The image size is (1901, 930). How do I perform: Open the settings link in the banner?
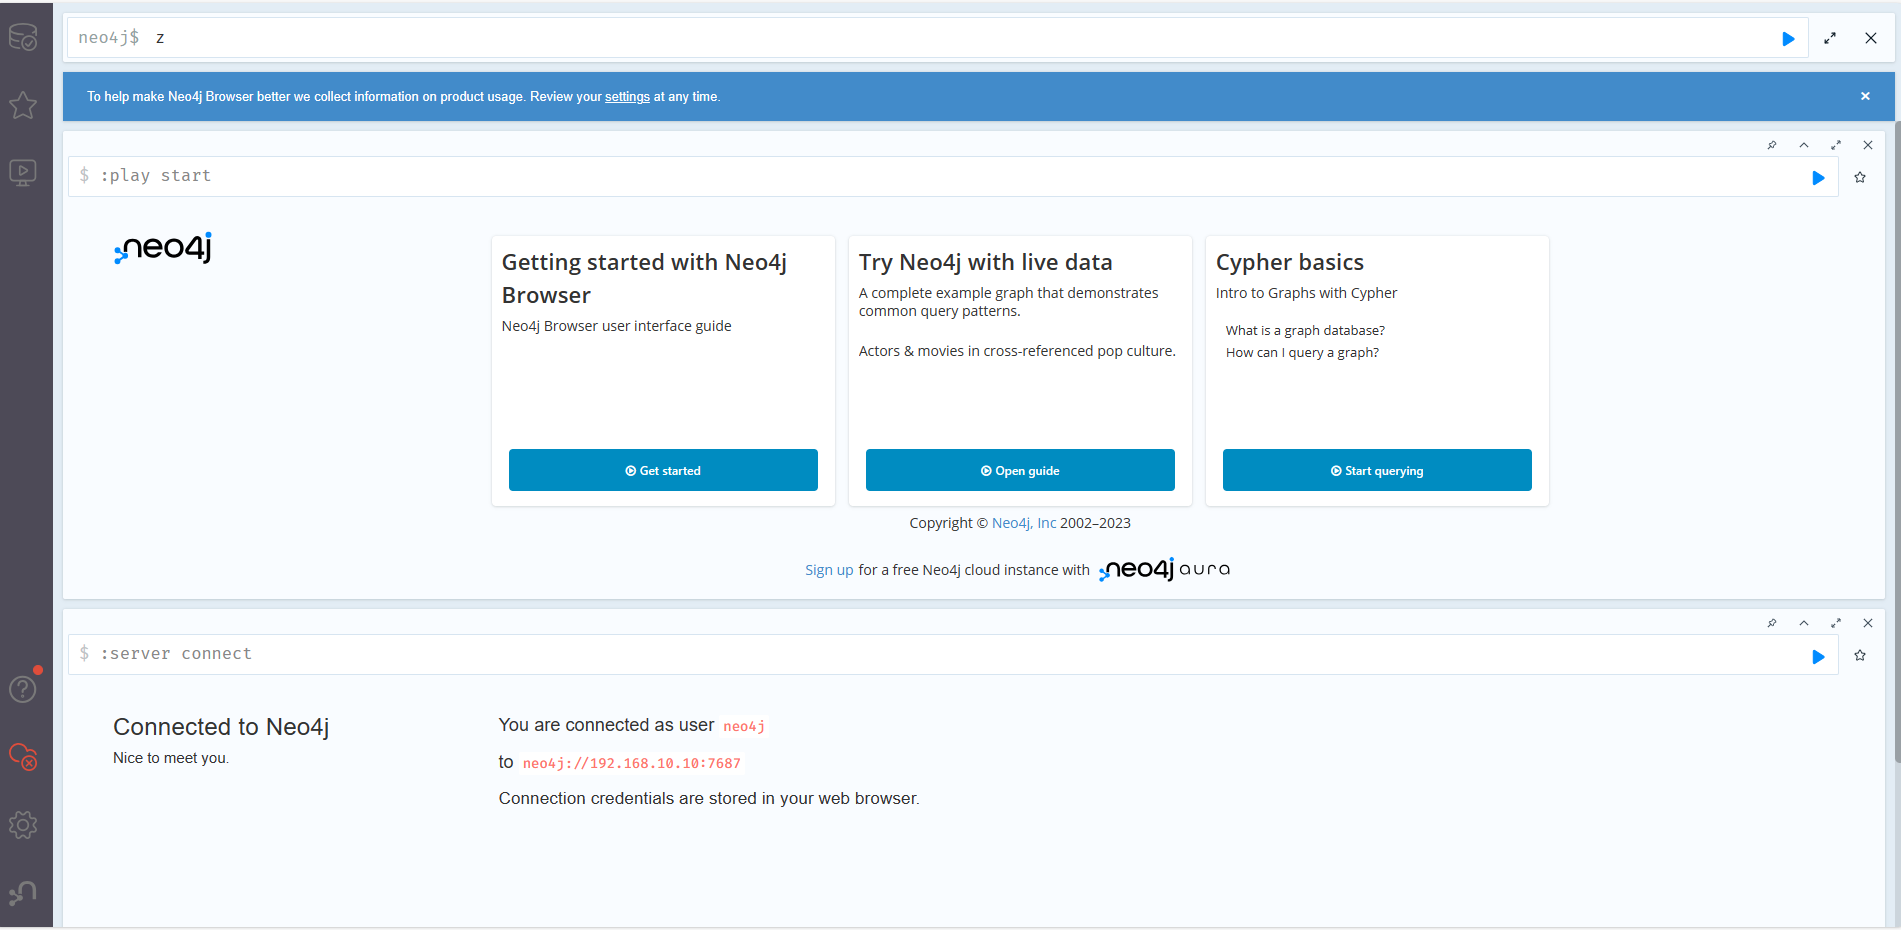pos(627,97)
